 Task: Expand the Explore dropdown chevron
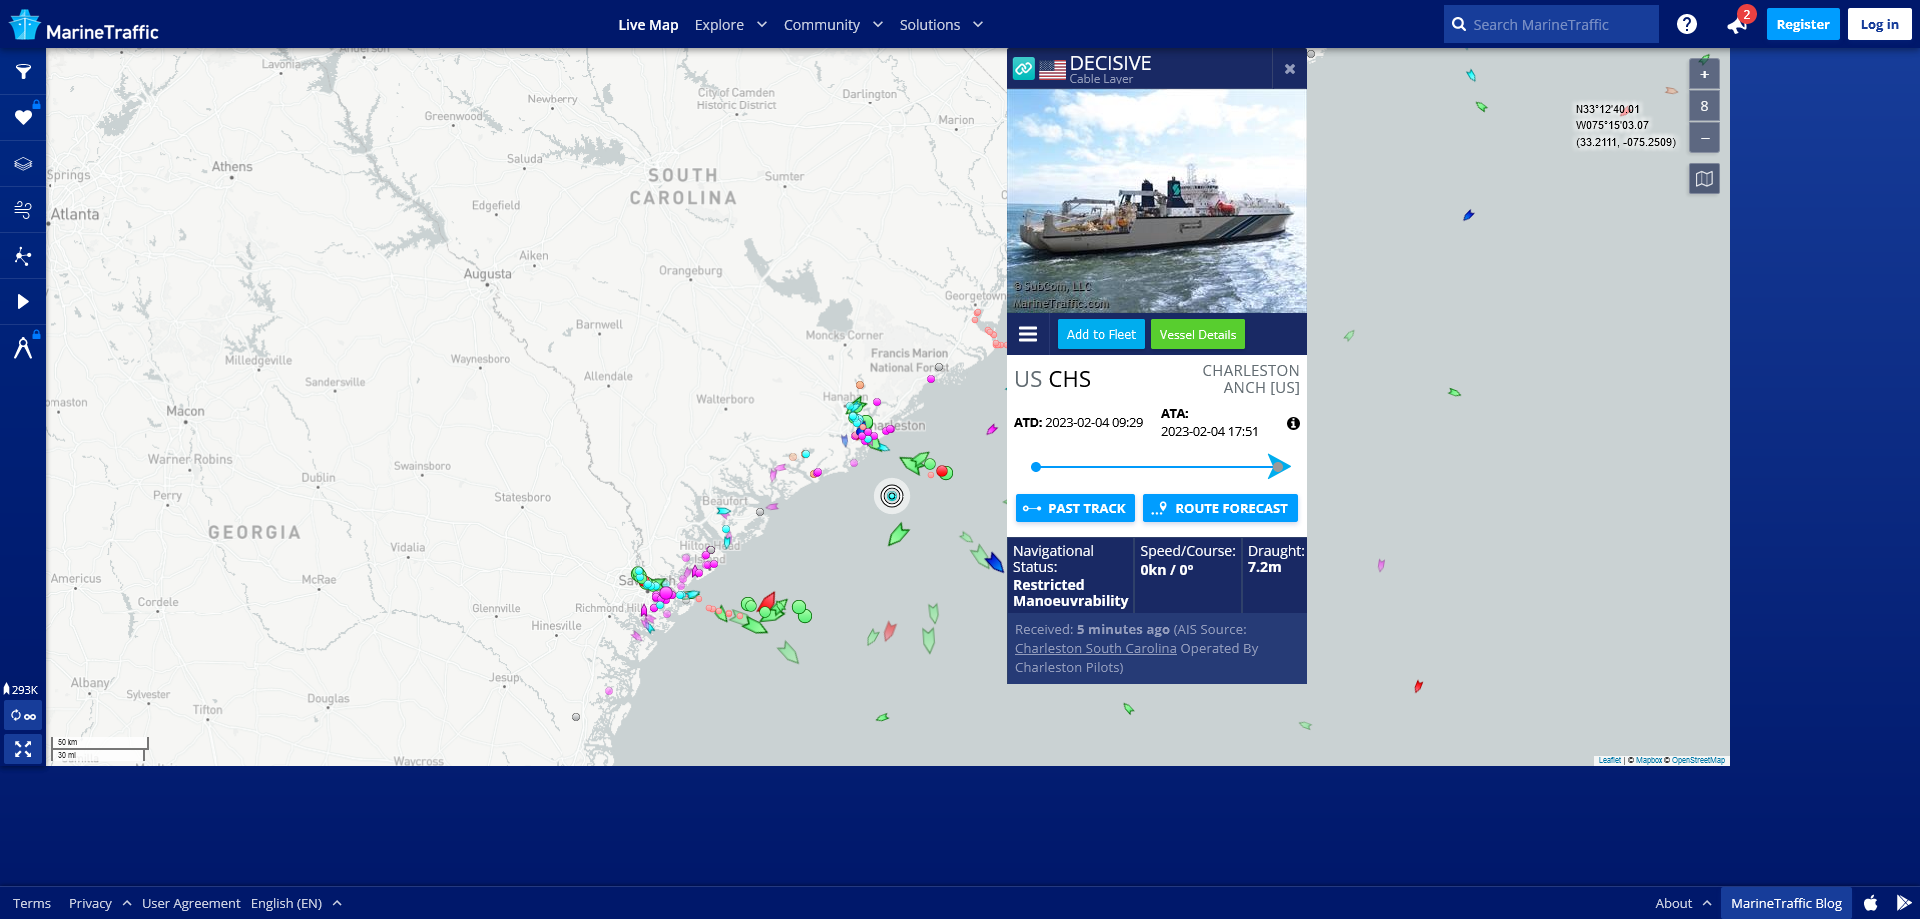(x=762, y=25)
